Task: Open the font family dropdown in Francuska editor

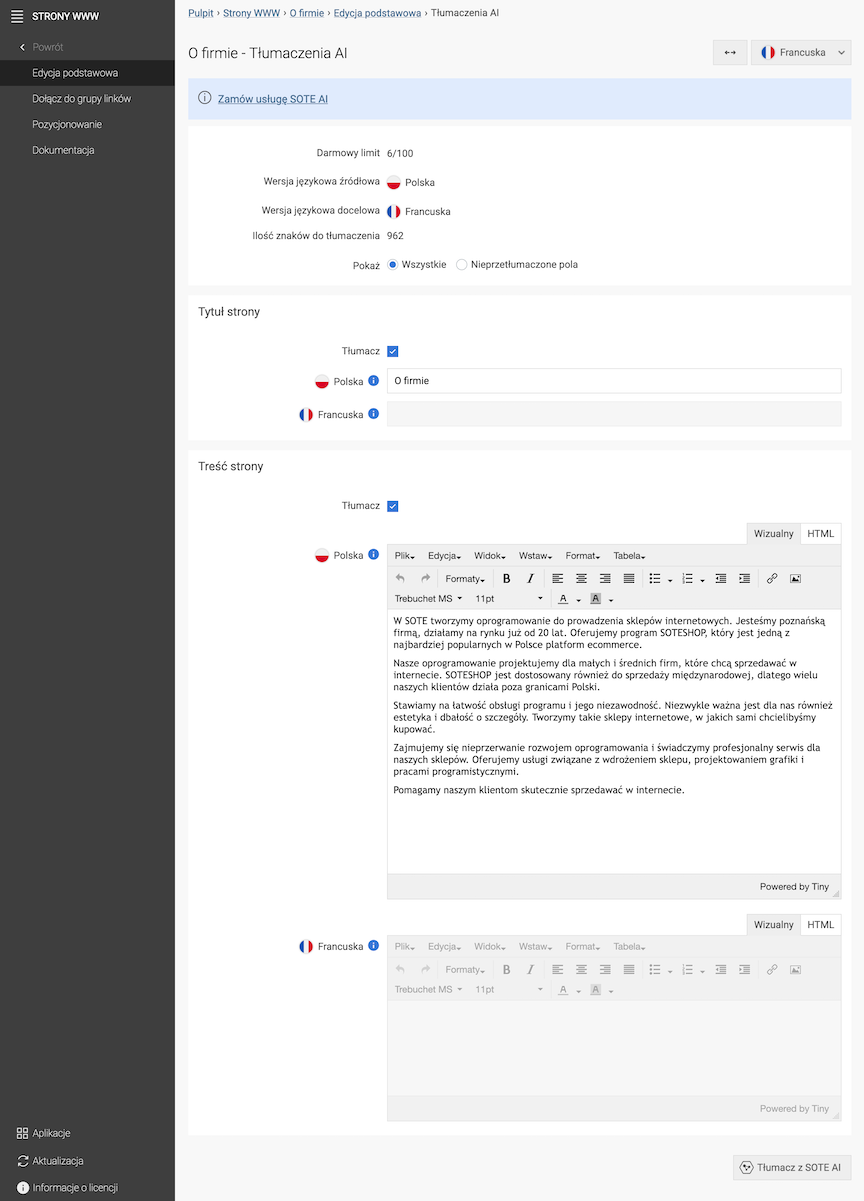Action: 429,989
